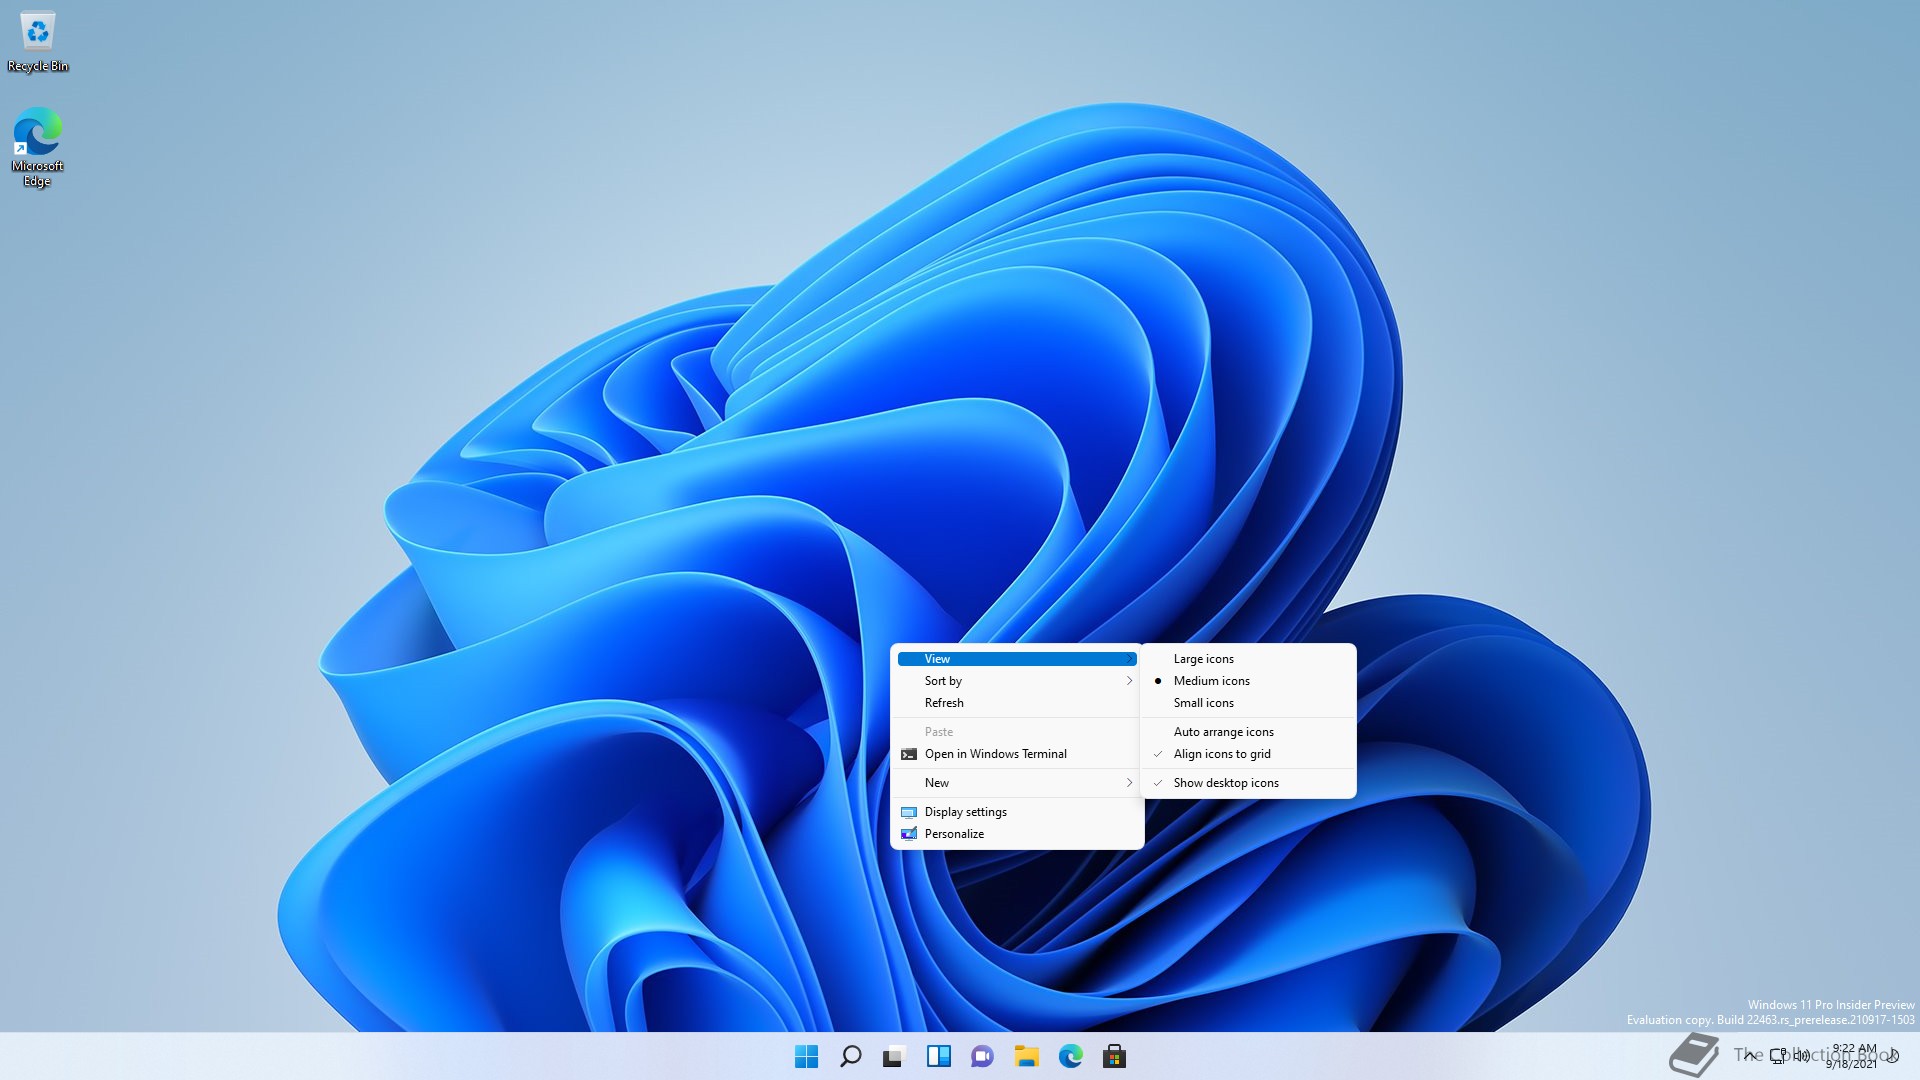Open the Recycle Bin desktop icon
1920x1080 pixels.
tap(38, 42)
